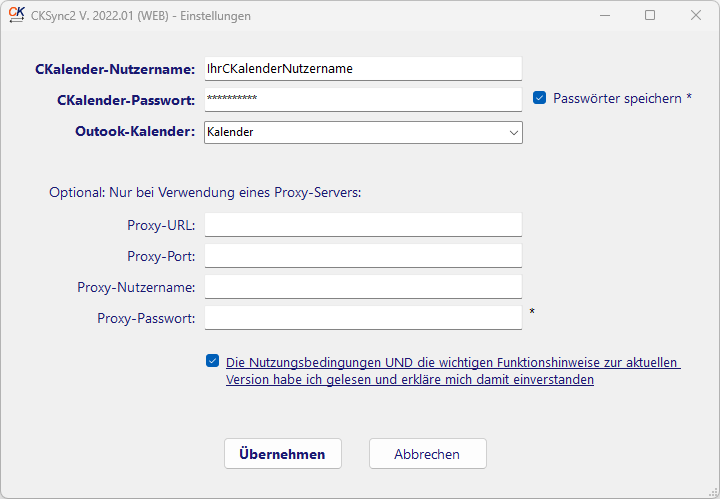Click into the CKalender-Passwort field
The width and height of the screenshot is (720, 499).
[363, 99]
